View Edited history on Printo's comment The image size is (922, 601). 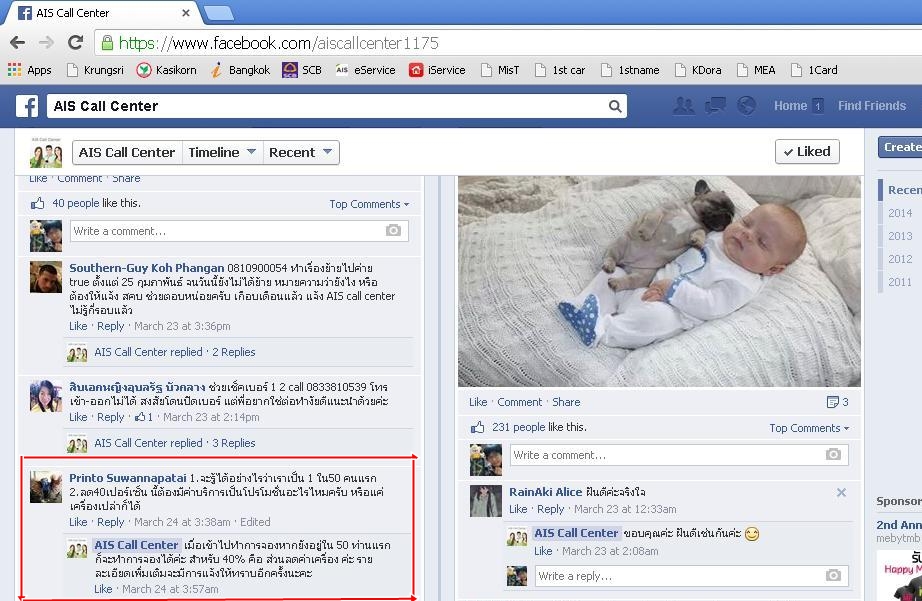(255, 522)
